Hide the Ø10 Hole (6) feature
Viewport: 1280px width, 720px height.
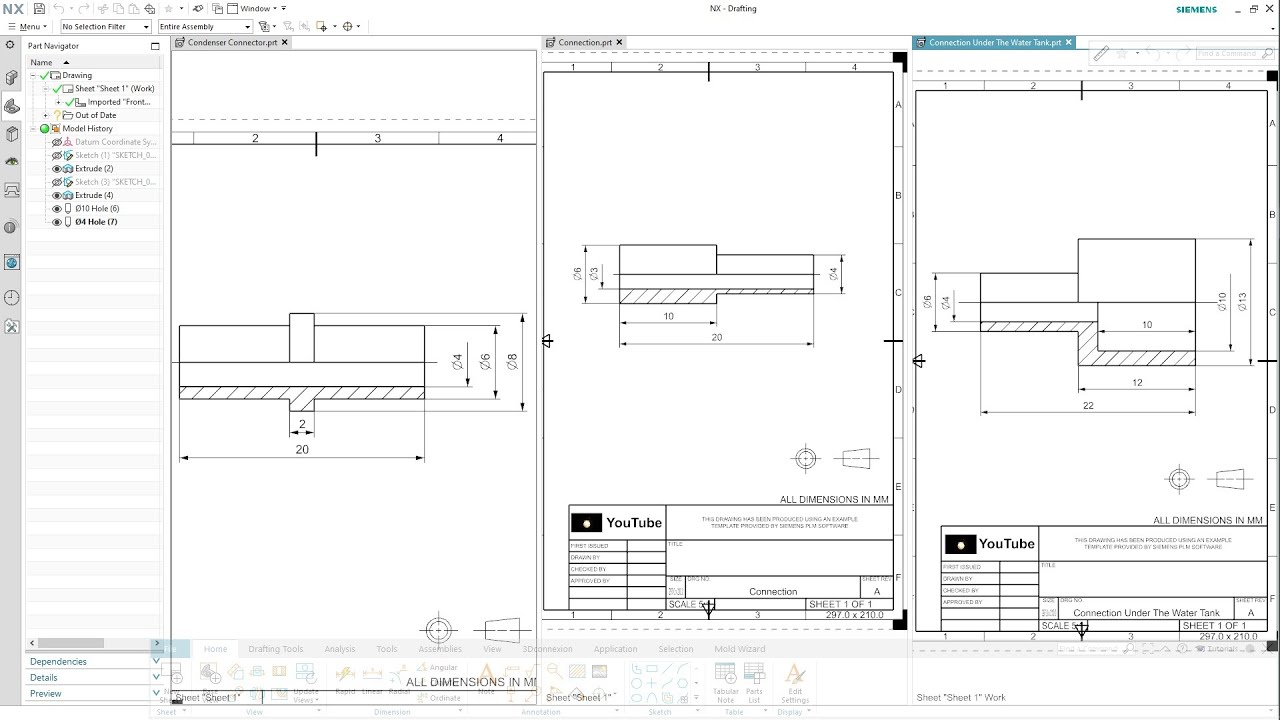[x=57, y=208]
